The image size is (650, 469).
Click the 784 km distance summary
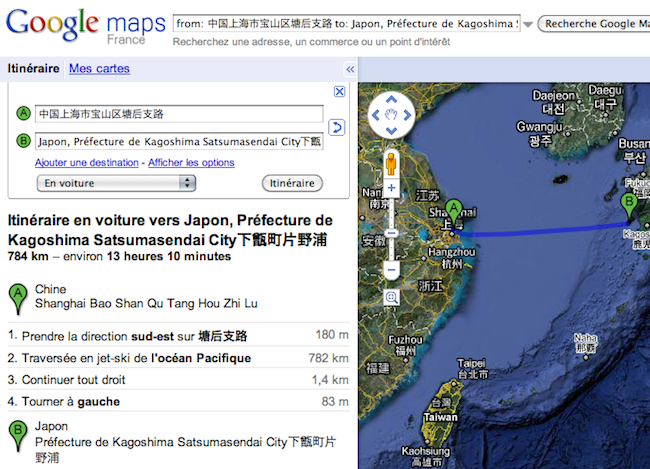[x=28, y=256]
